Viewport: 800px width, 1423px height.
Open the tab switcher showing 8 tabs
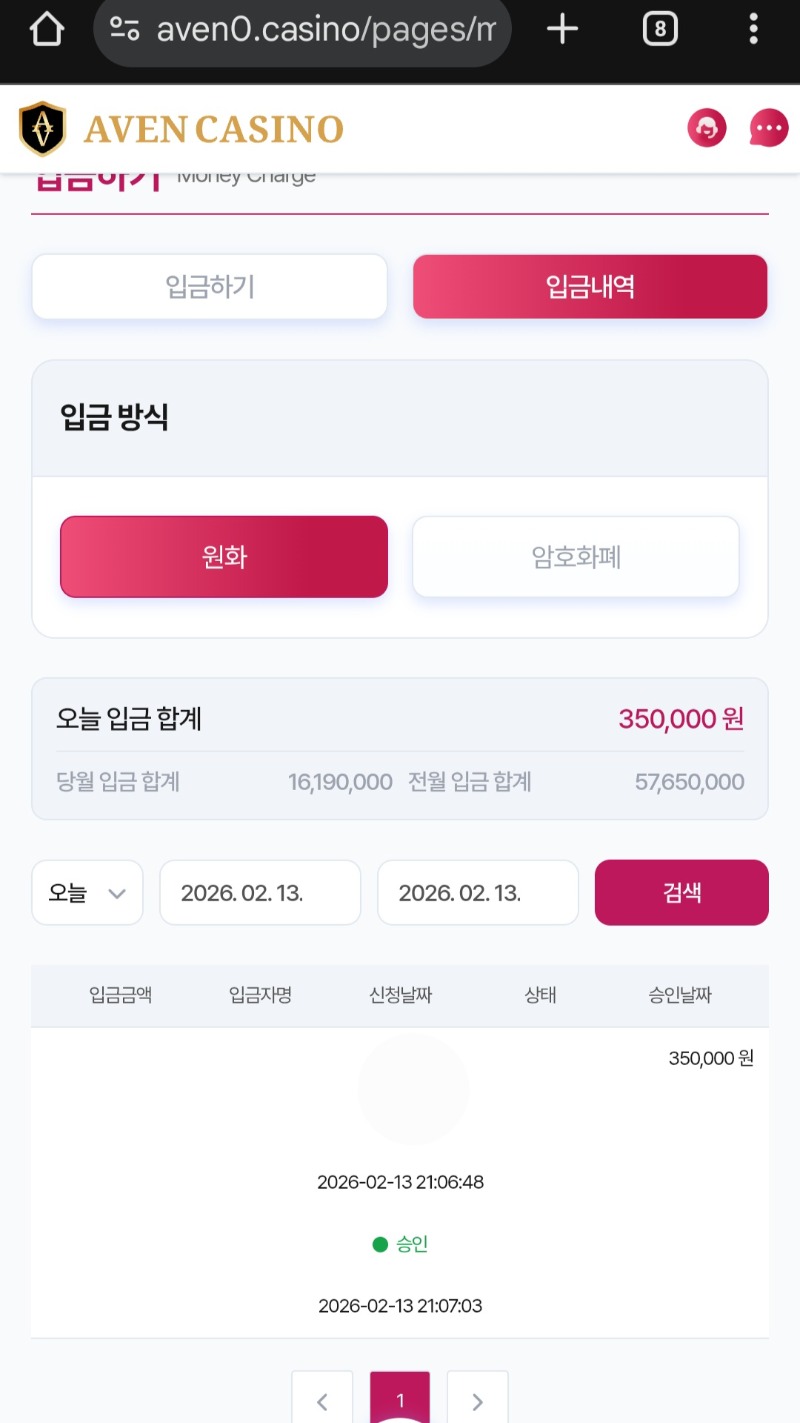coord(659,30)
